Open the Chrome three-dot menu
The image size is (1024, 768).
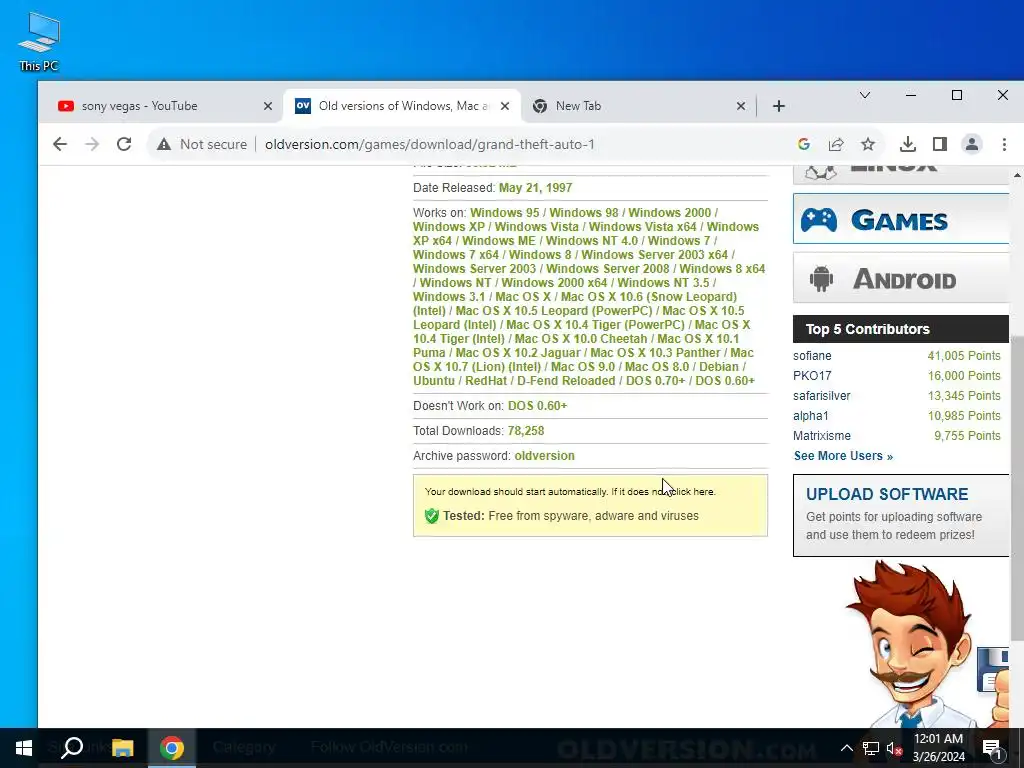tap(1004, 144)
